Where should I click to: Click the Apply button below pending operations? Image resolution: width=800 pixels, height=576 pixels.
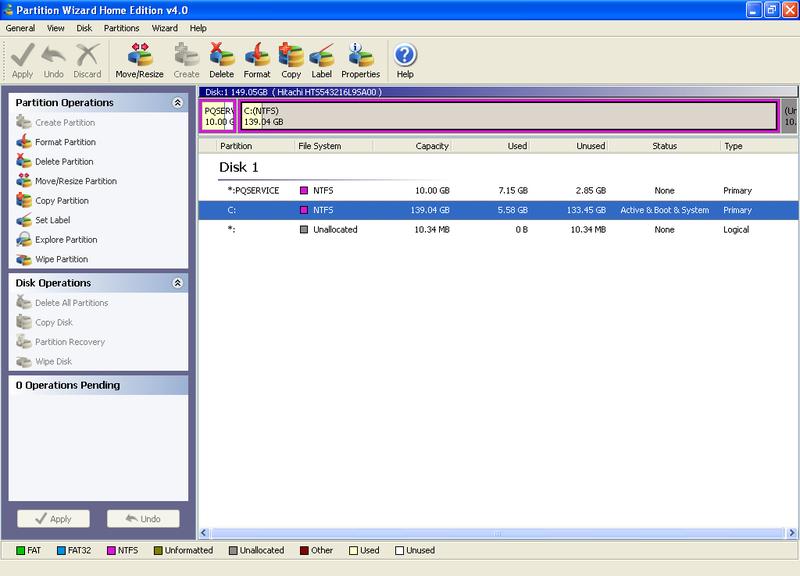coord(54,519)
